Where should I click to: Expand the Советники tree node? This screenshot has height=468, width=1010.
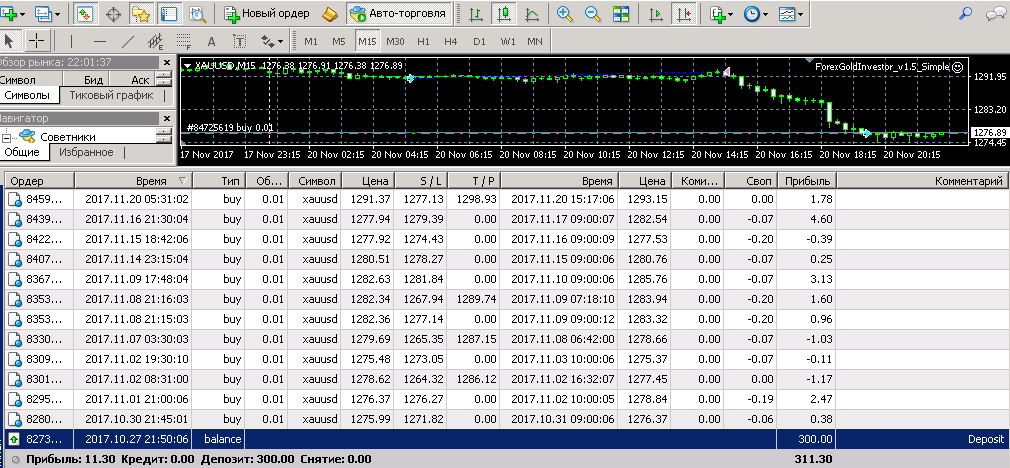point(6,137)
